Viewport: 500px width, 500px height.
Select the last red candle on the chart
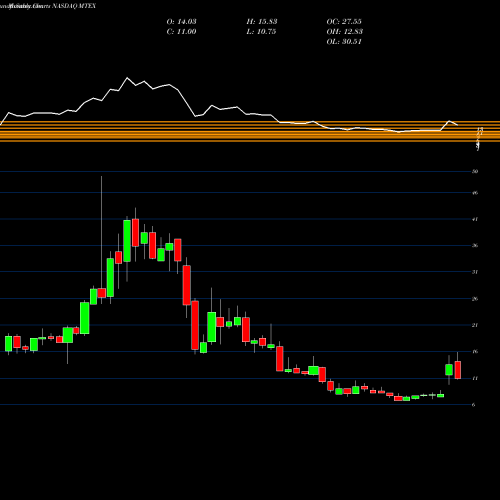pyautogui.click(x=458, y=370)
